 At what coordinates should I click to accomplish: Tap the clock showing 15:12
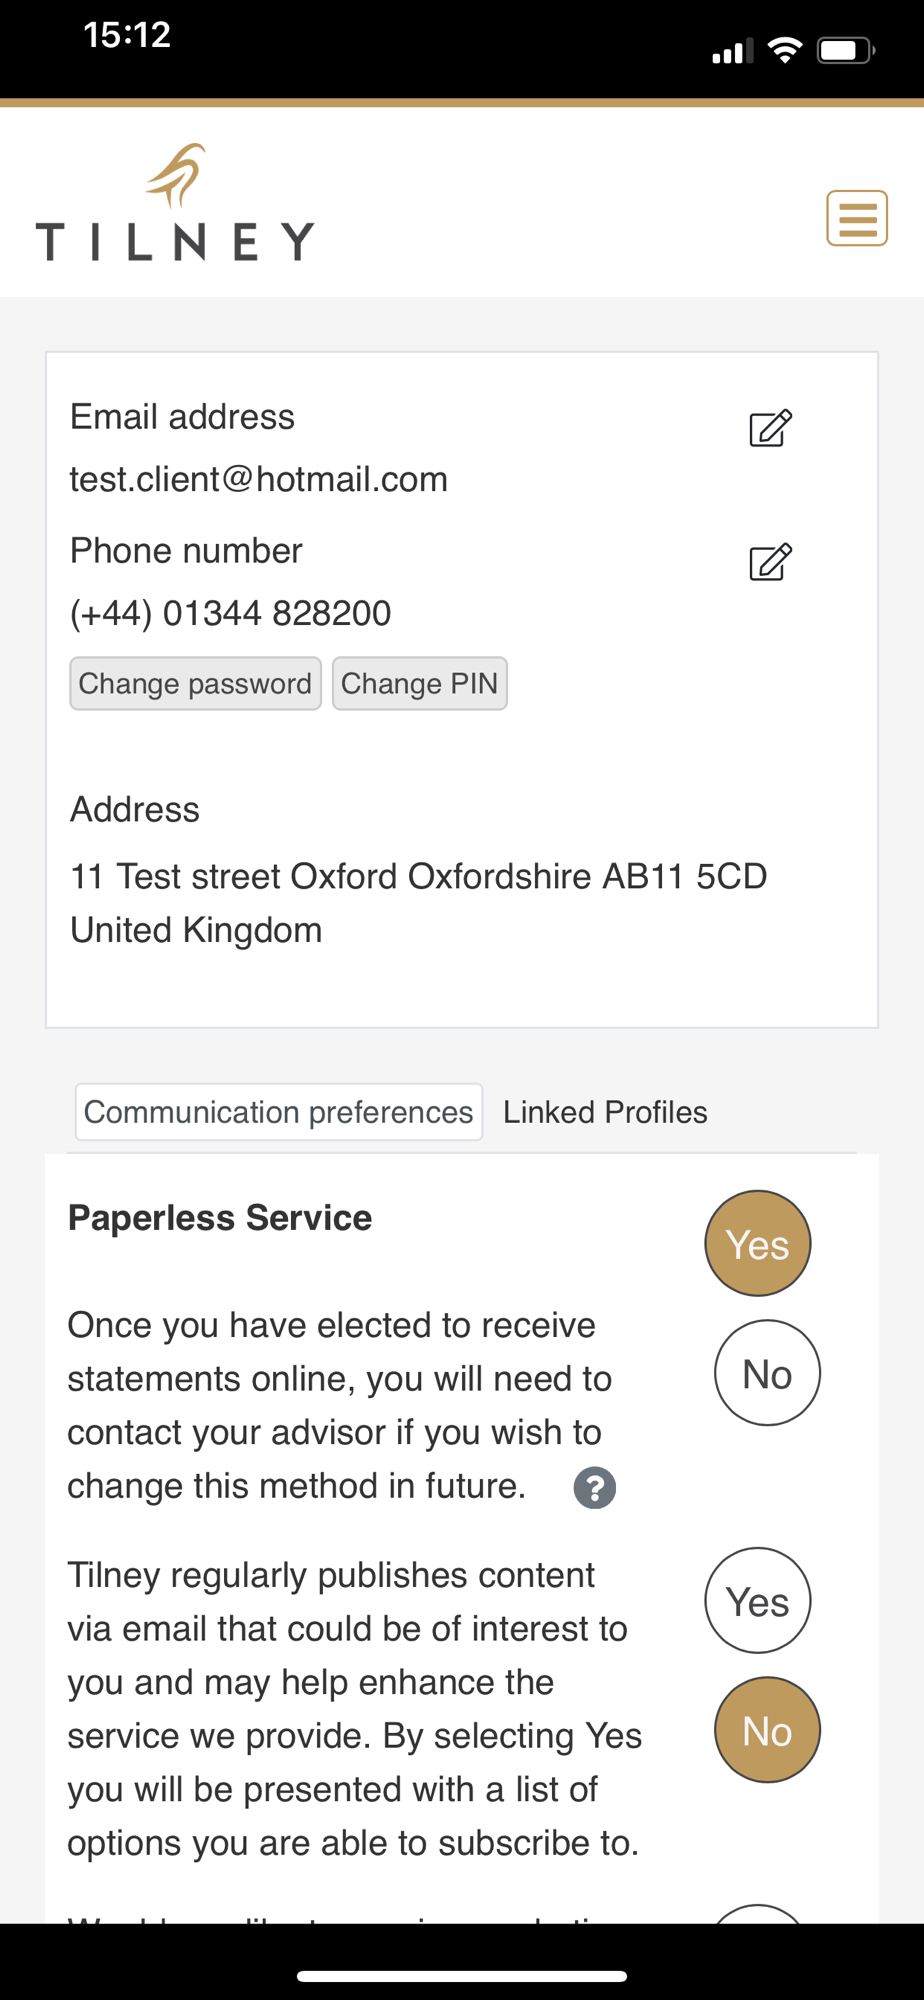pos(127,35)
